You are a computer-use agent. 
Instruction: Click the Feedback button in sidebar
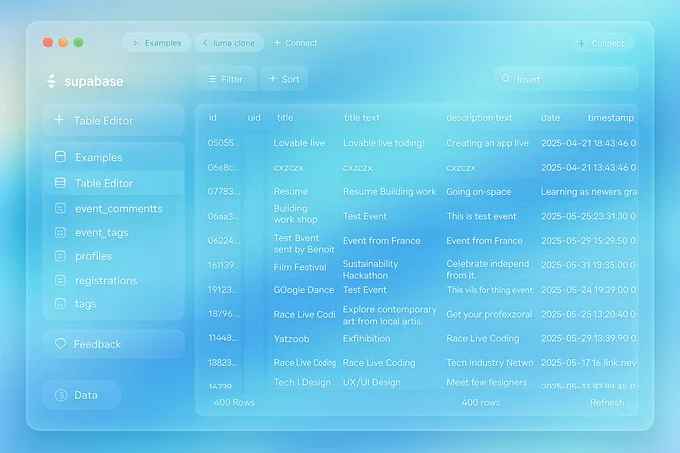tap(114, 344)
